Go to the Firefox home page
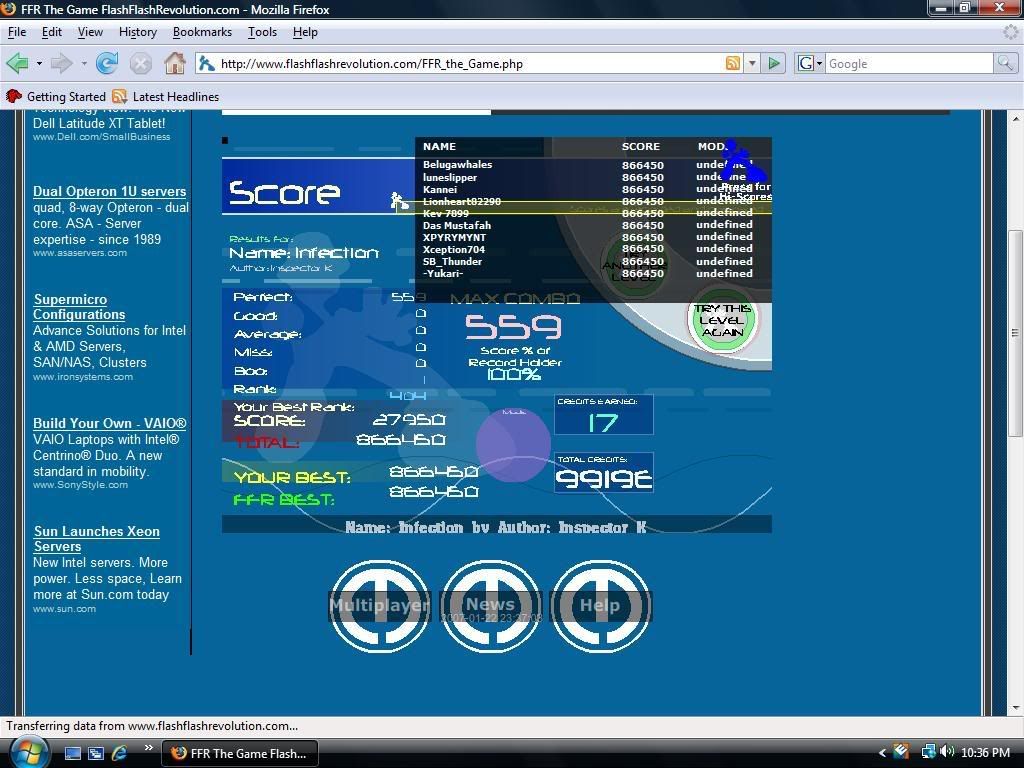 (174, 63)
